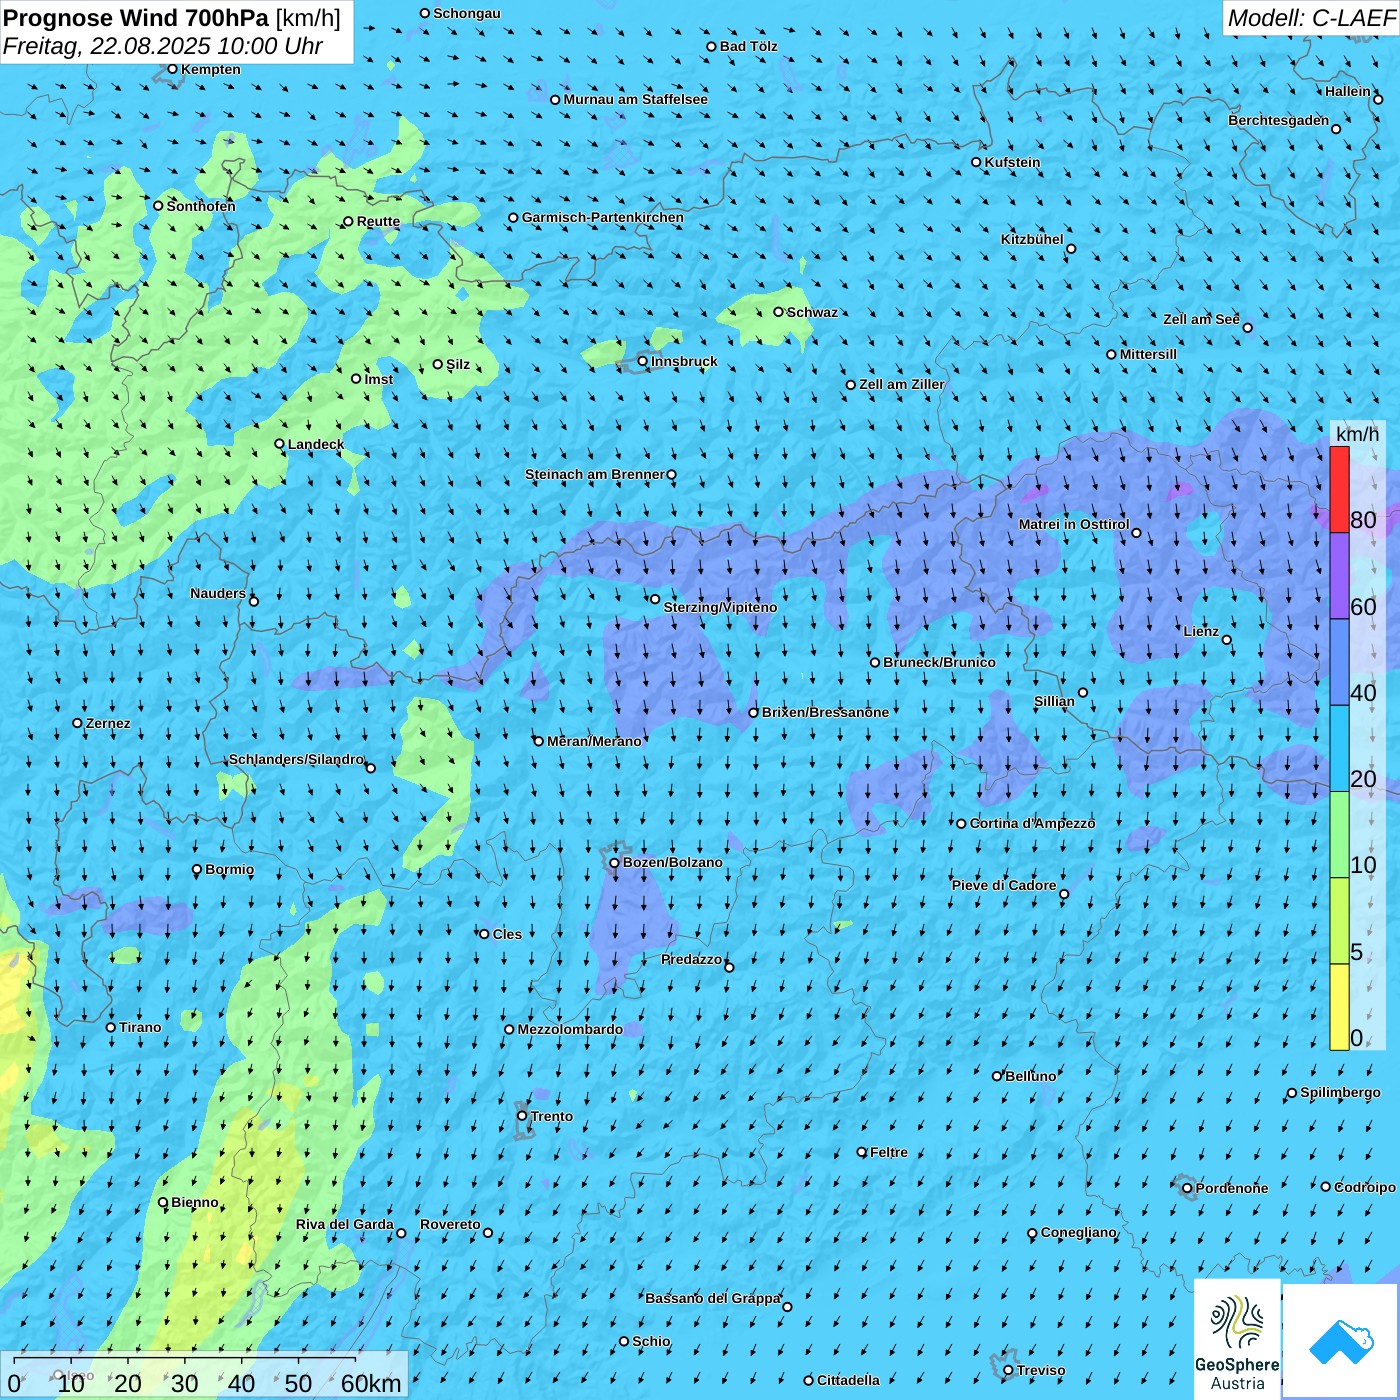
Task: Click the 'Kufstein' label
Action: tap(1013, 162)
